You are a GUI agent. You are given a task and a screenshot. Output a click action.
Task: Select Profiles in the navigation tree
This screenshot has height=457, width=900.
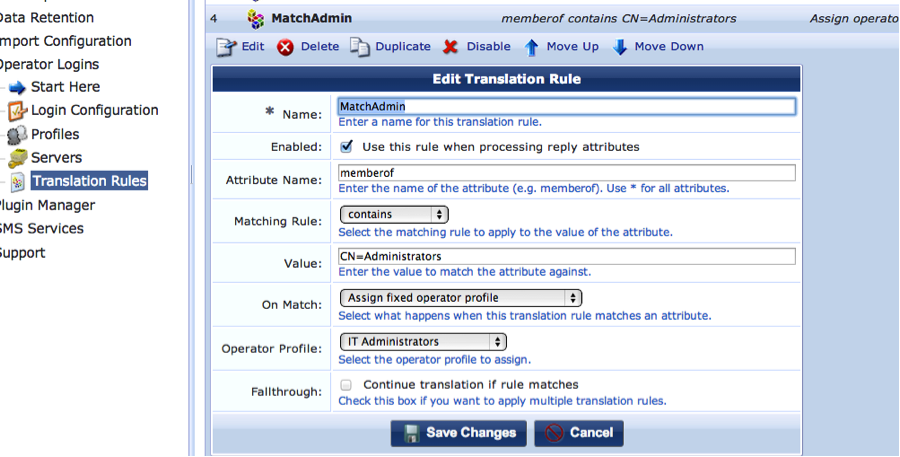pos(55,134)
